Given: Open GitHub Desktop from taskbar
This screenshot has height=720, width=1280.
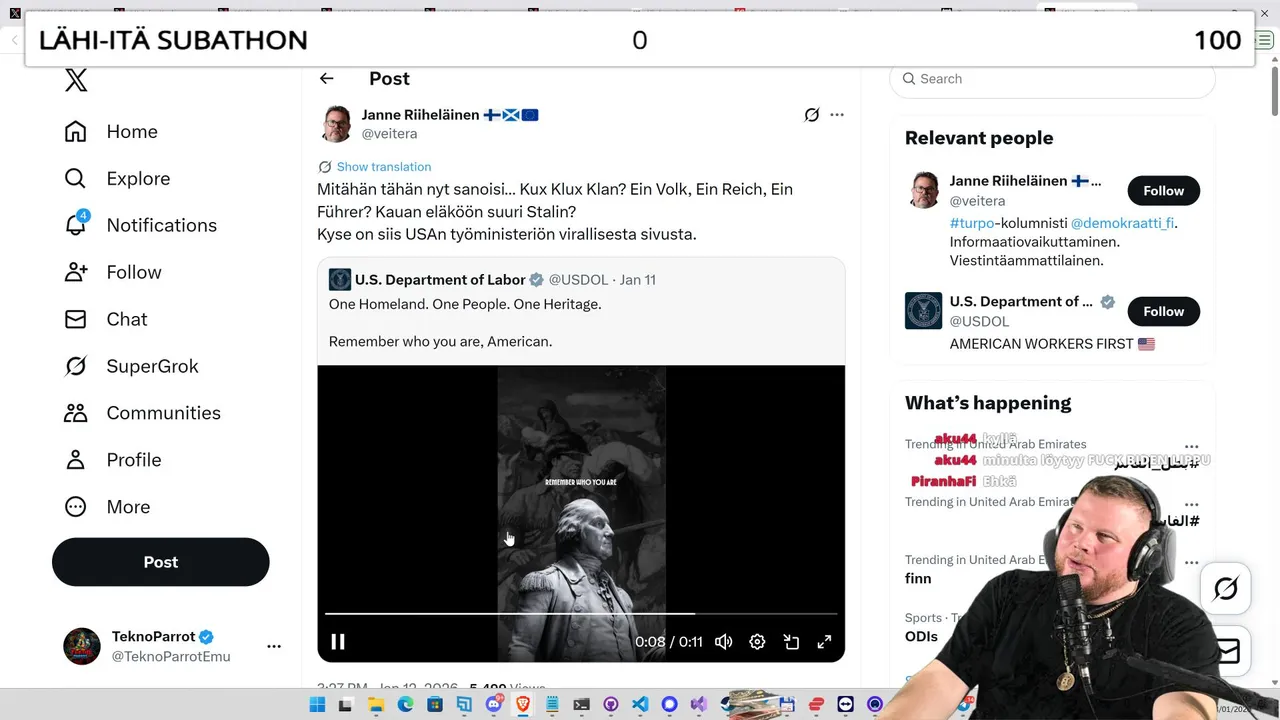Looking at the screenshot, I should 611,705.
